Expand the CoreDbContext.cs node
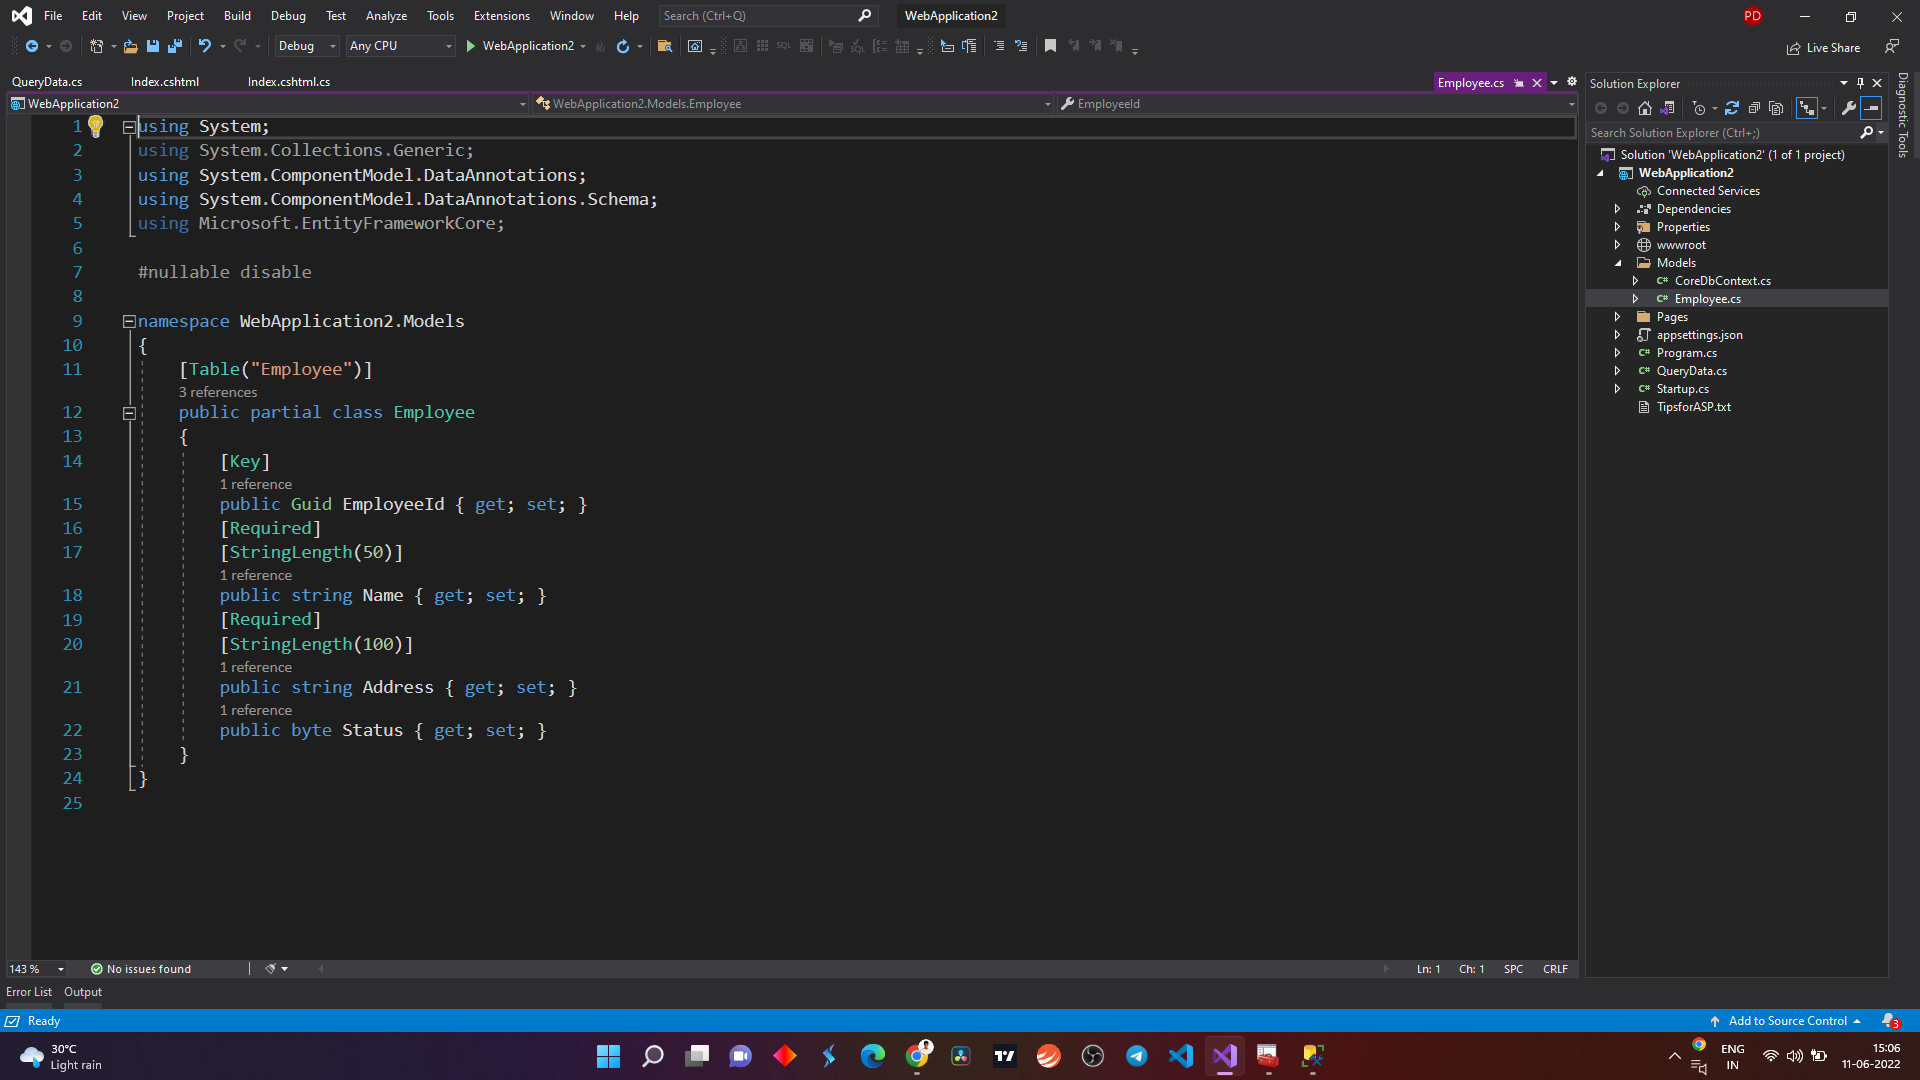 tap(1635, 281)
